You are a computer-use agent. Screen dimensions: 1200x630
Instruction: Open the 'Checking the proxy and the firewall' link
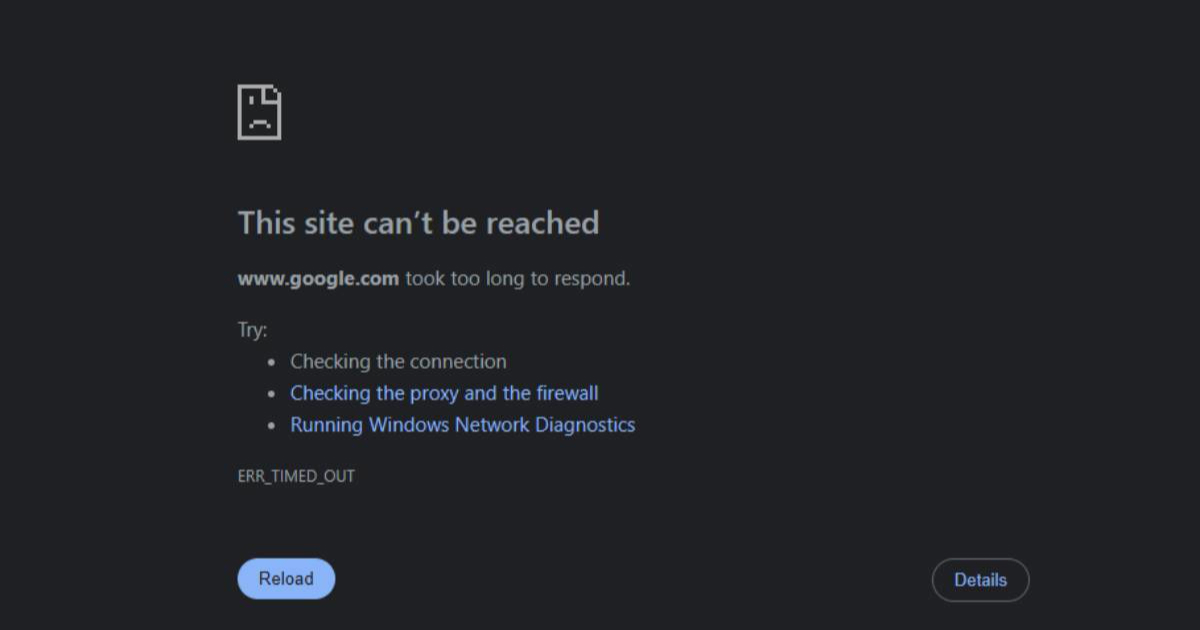444,393
